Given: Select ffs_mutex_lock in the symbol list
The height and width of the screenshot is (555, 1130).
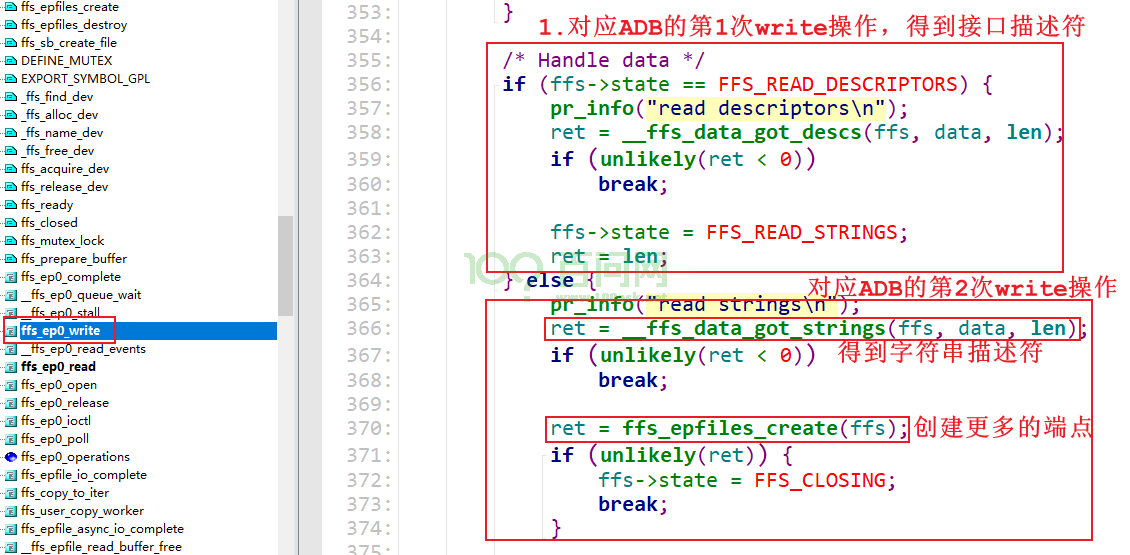Looking at the screenshot, I should [x=63, y=241].
